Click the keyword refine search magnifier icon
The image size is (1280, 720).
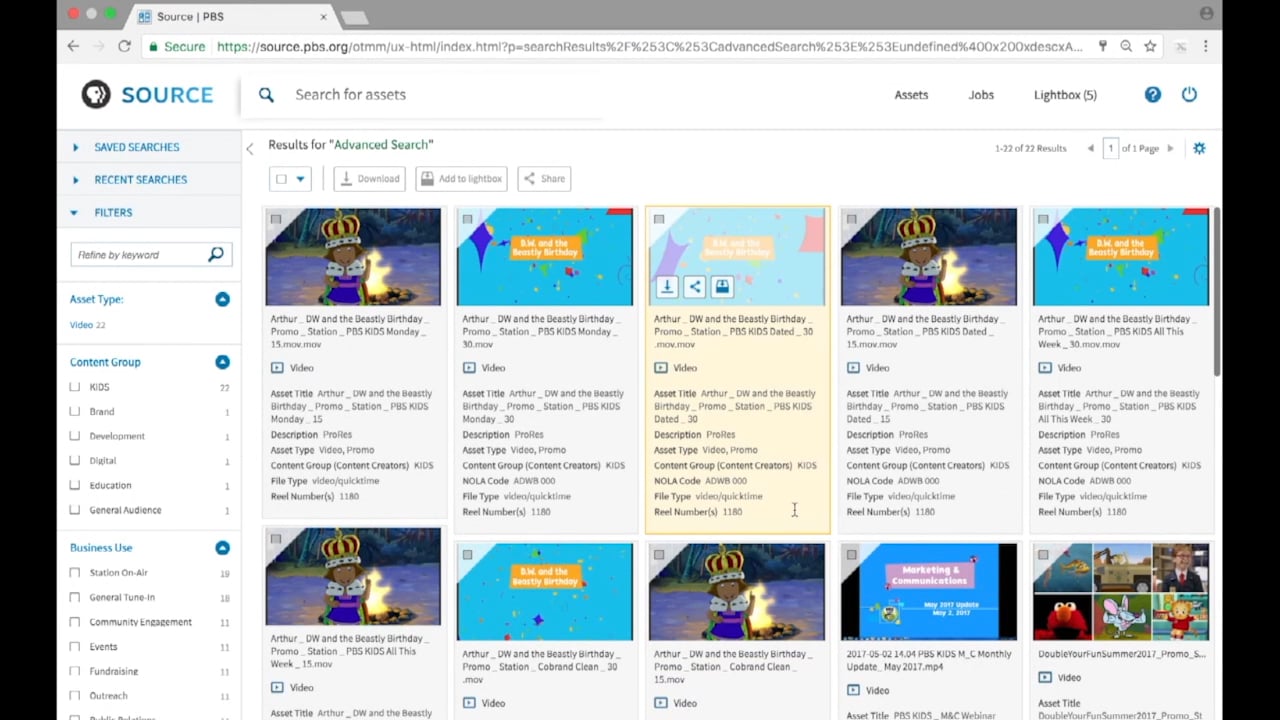(x=215, y=254)
